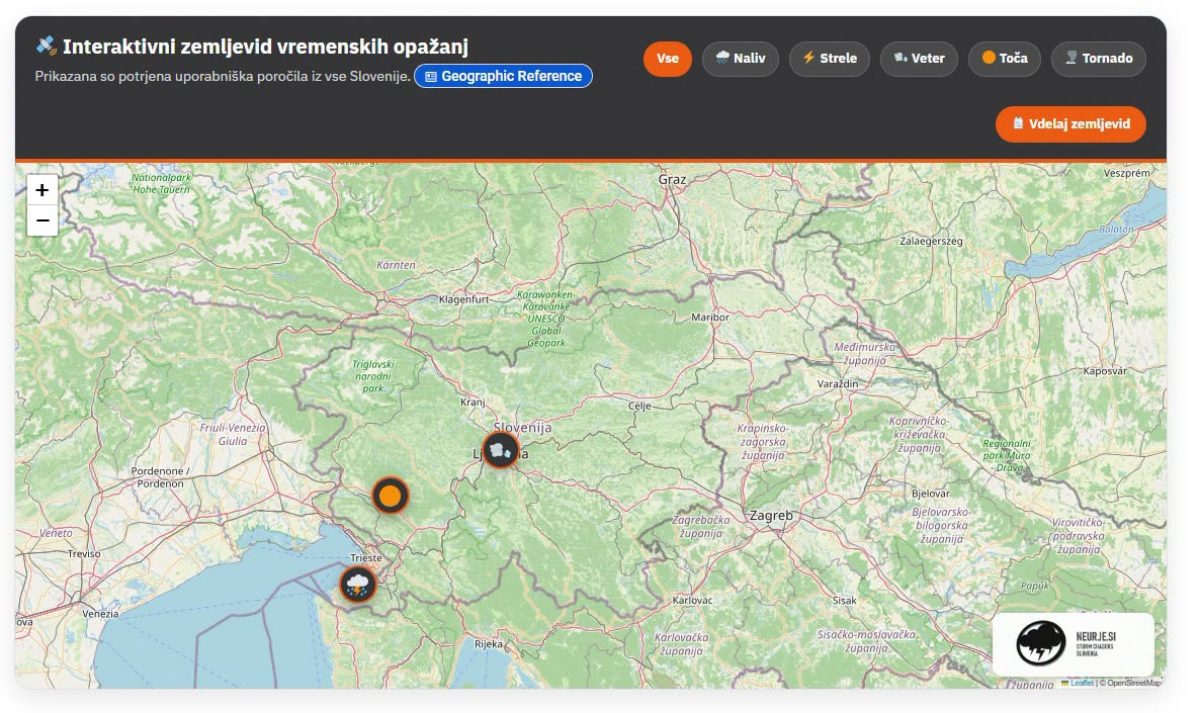Click the Karlovac town label

[x=693, y=600]
